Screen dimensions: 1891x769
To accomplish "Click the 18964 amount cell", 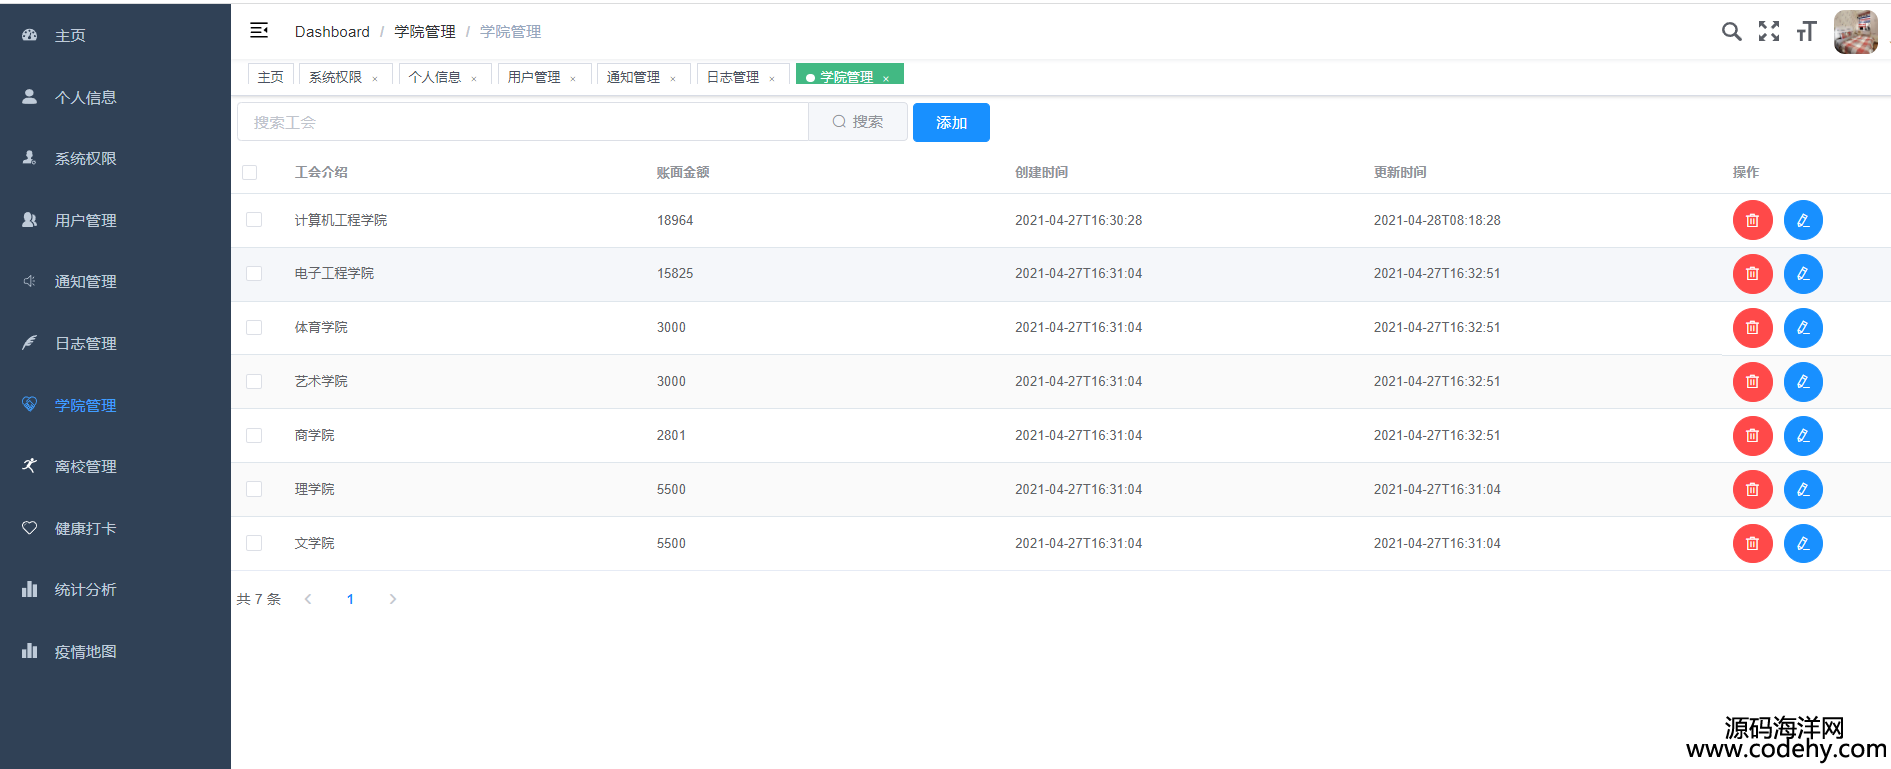I will tap(675, 220).
